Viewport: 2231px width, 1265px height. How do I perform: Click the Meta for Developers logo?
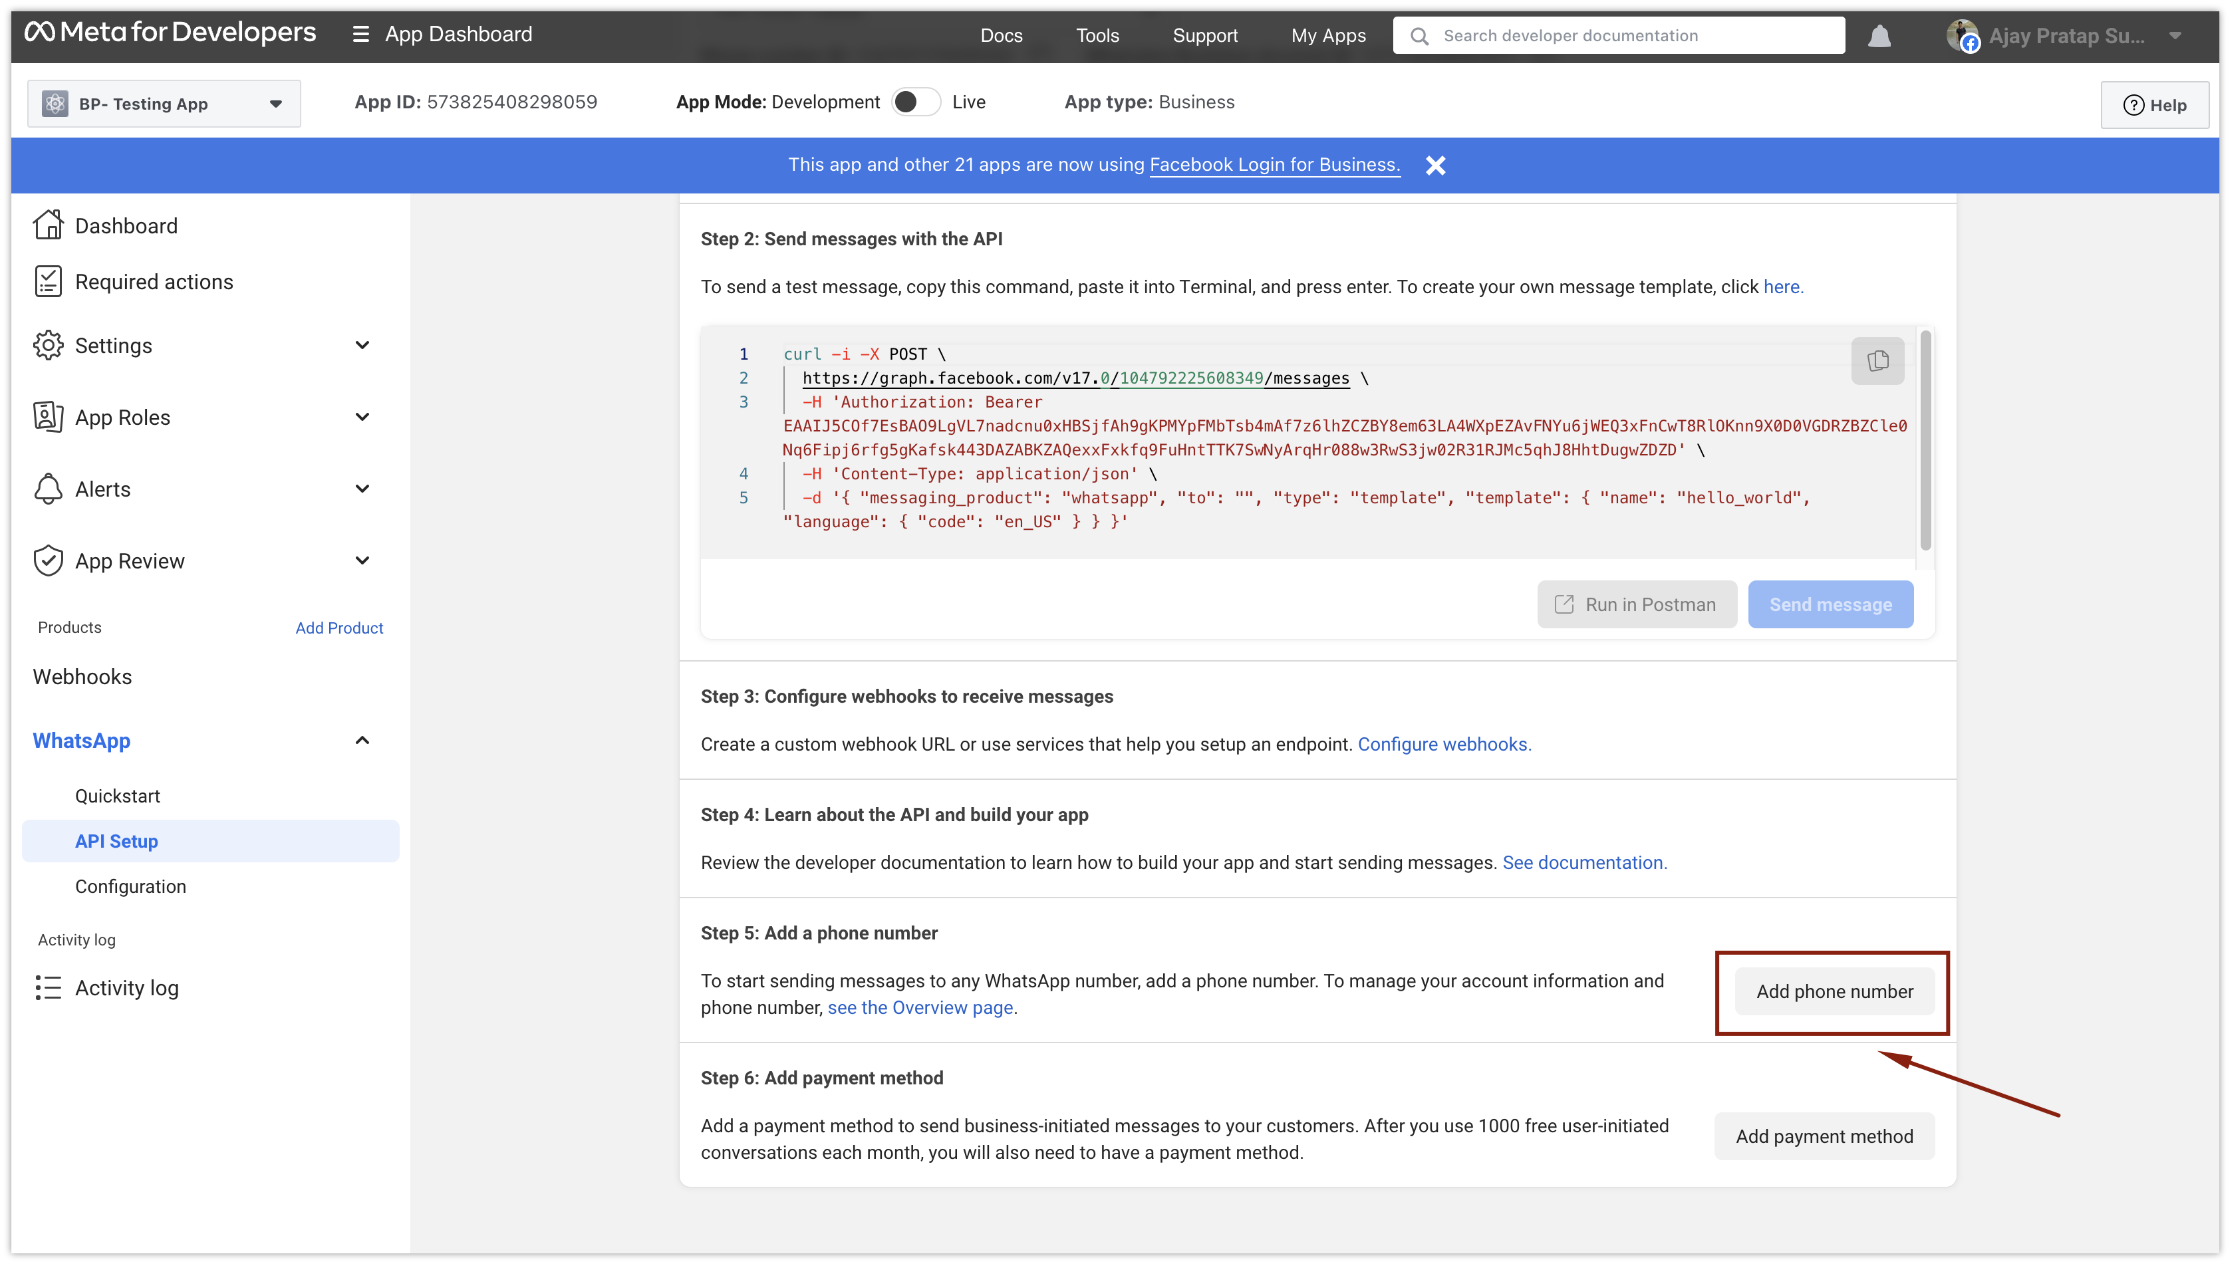click(170, 33)
